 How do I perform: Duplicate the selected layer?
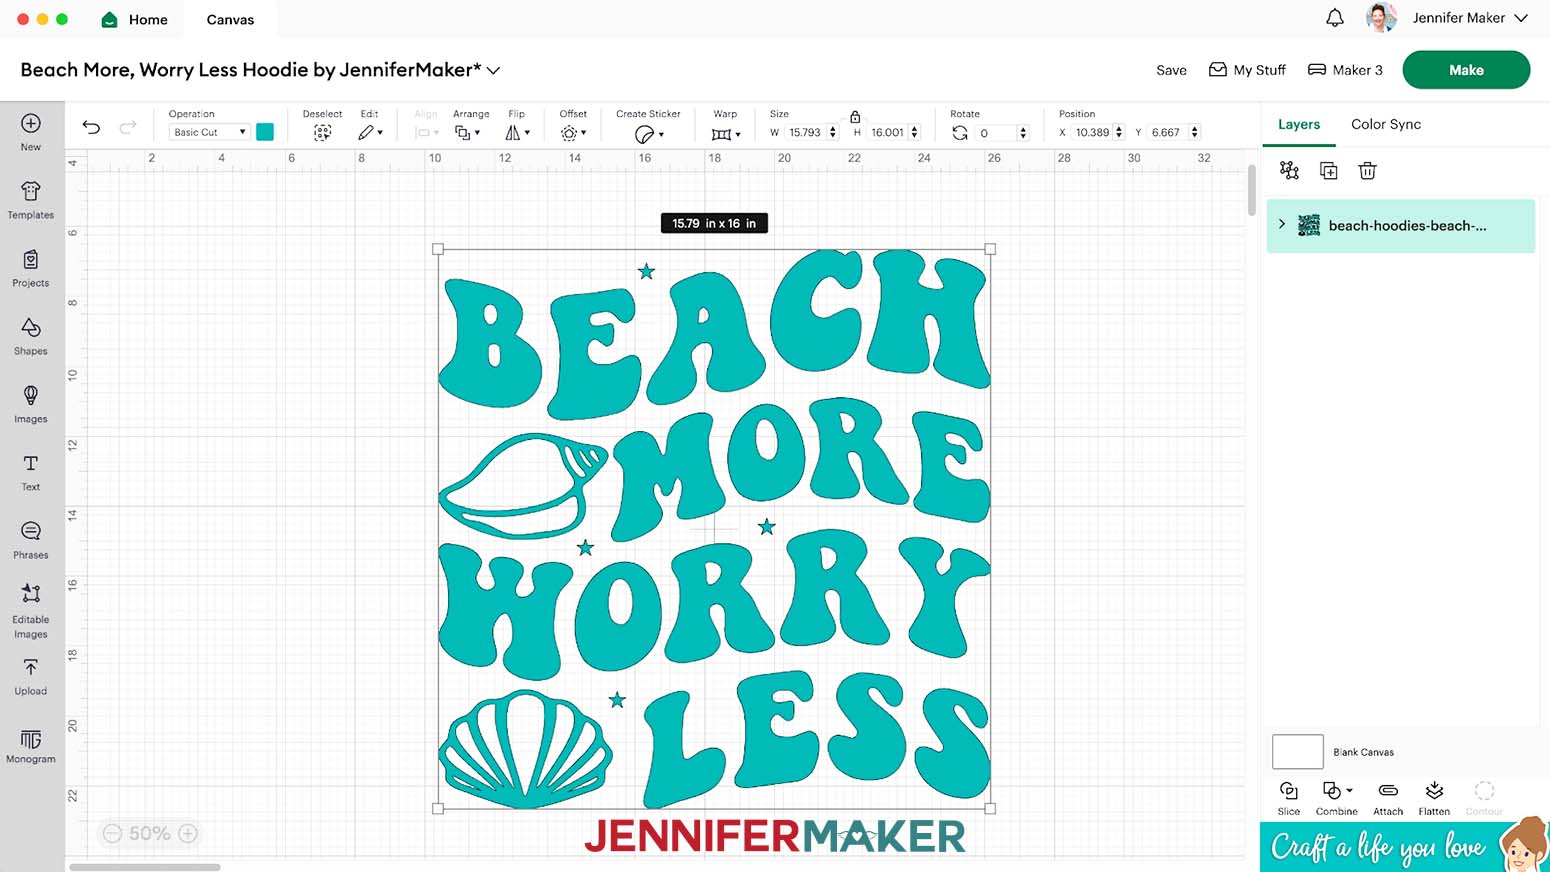(1328, 171)
